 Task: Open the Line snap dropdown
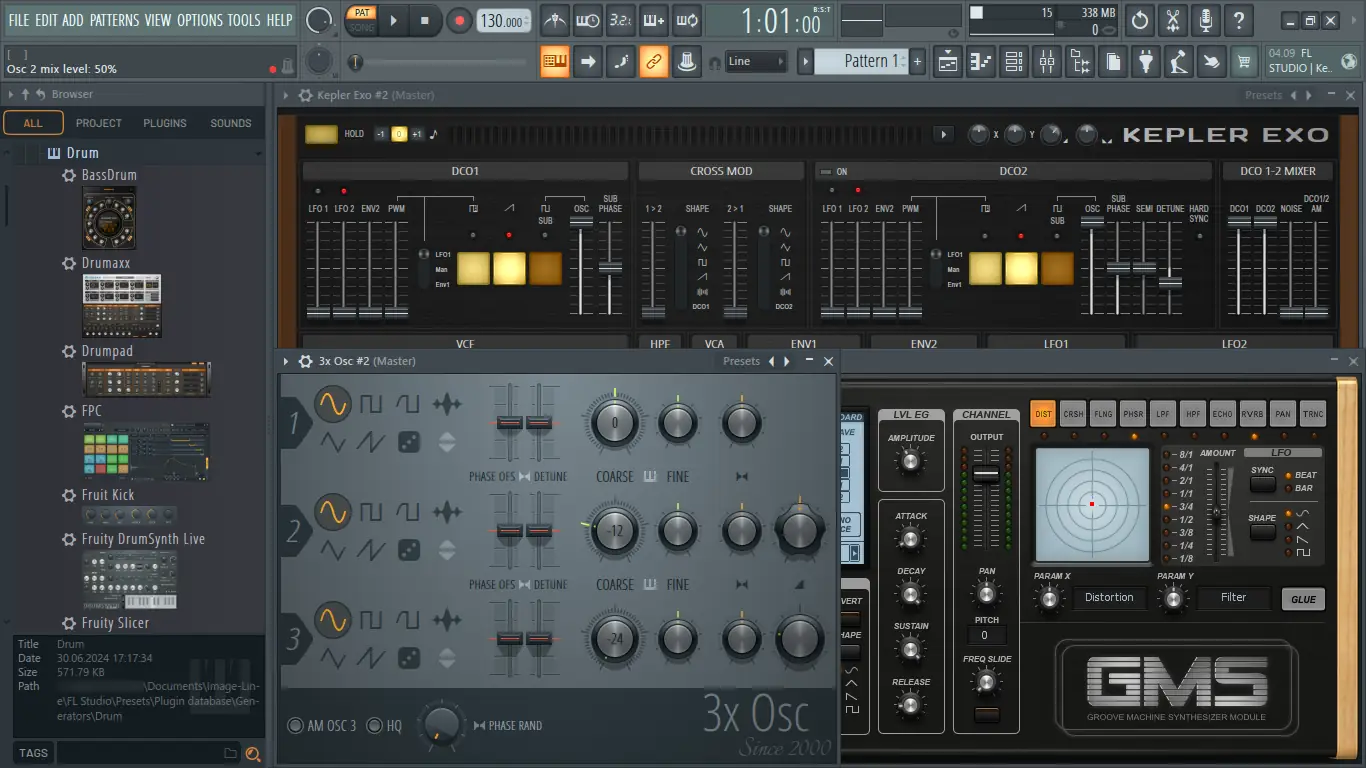coord(757,62)
